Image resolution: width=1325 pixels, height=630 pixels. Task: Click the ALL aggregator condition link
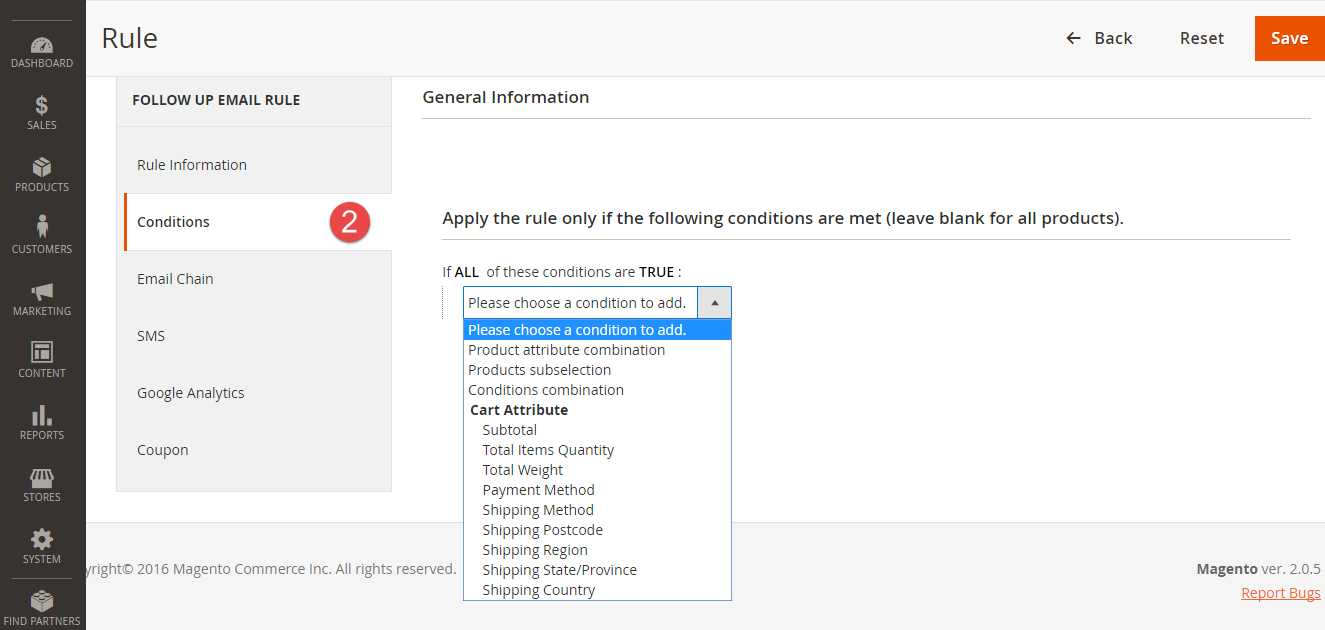click(x=467, y=272)
